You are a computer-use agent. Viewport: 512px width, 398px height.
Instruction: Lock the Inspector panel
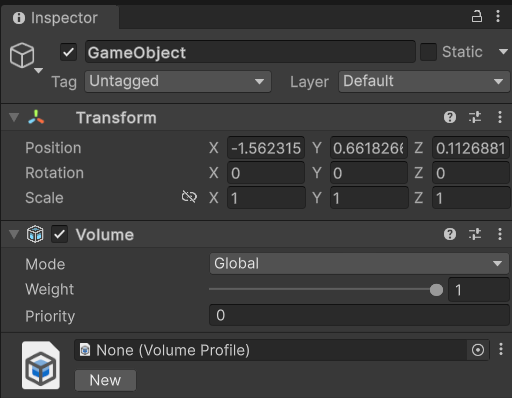(476, 16)
